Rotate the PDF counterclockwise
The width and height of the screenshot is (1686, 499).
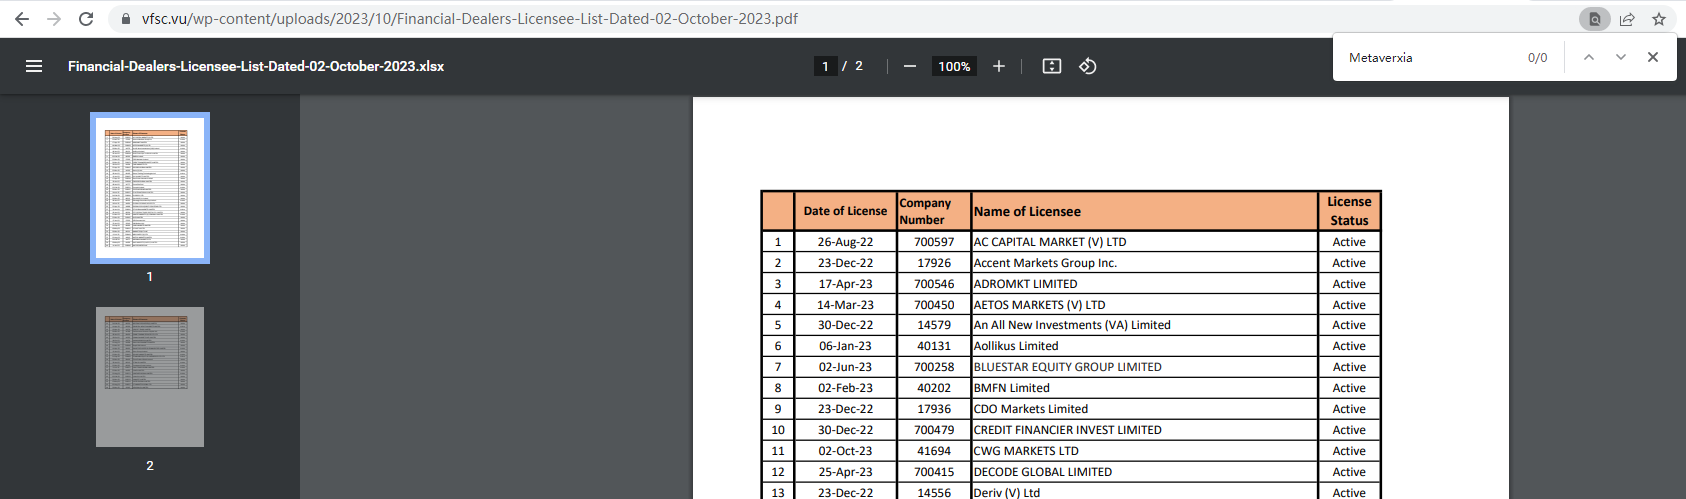1088,66
